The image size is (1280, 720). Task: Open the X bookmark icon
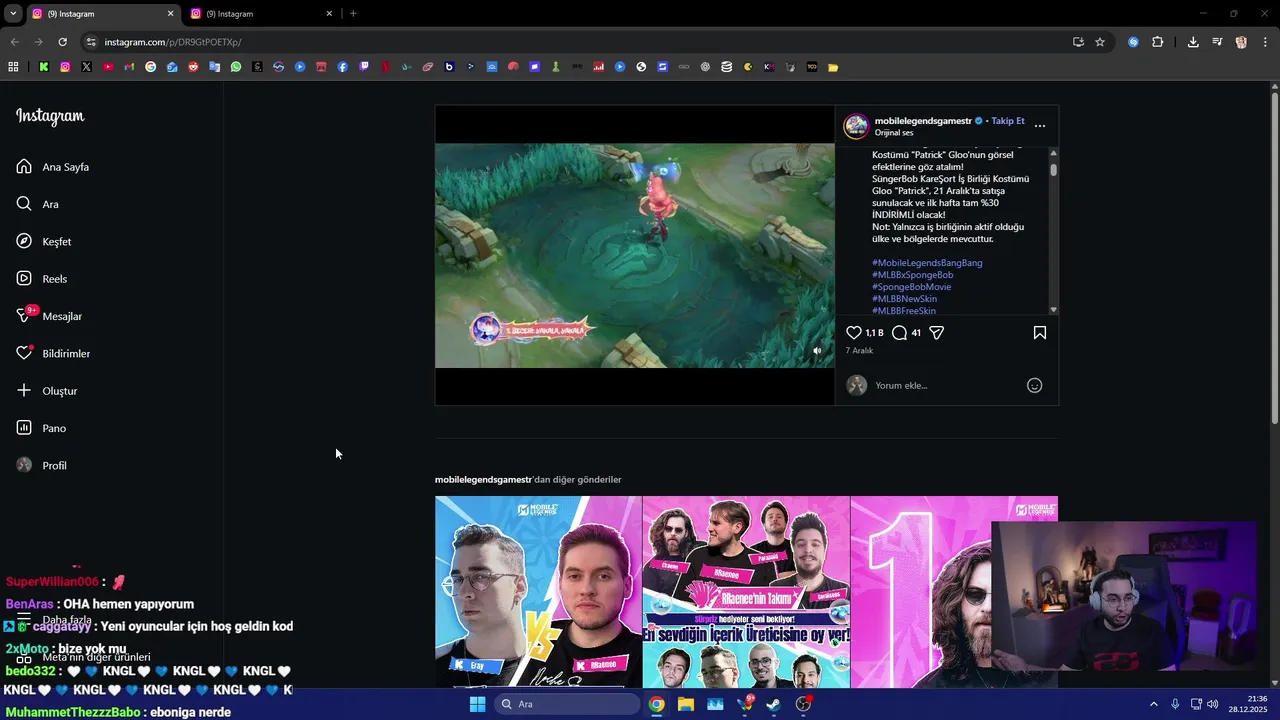tap(86, 67)
